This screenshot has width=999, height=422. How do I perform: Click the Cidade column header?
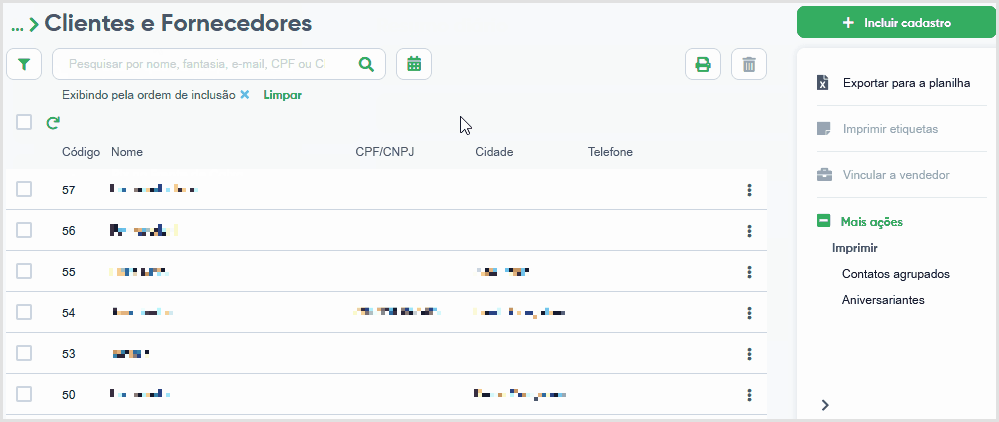click(x=494, y=152)
